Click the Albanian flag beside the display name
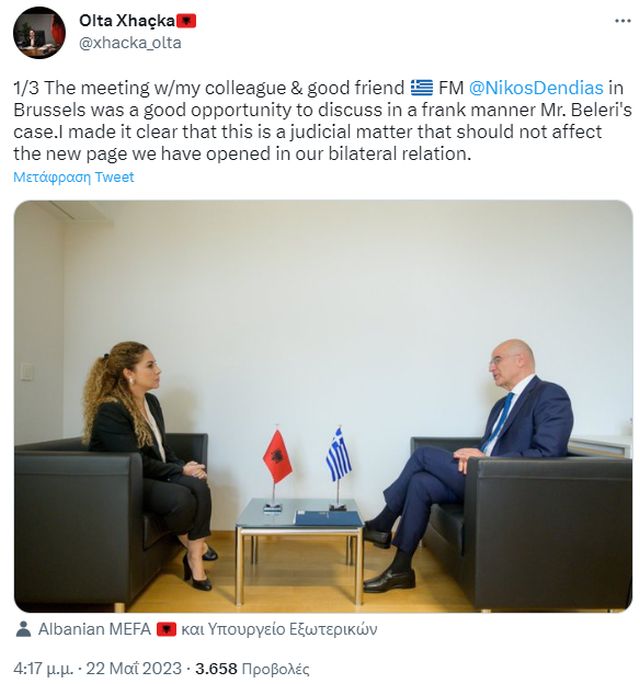This screenshot has width=640, height=684. (x=186, y=21)
